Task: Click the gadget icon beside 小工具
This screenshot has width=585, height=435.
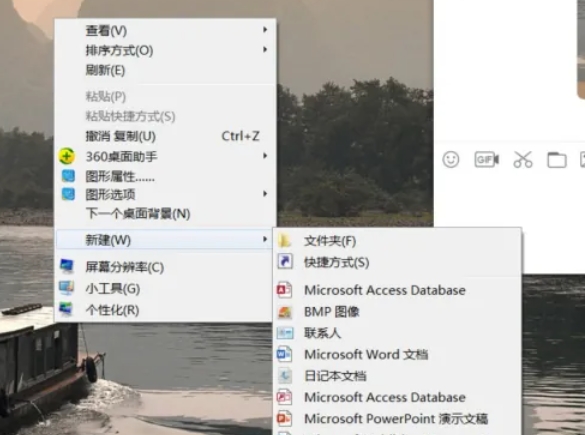Action: [66, 288]
